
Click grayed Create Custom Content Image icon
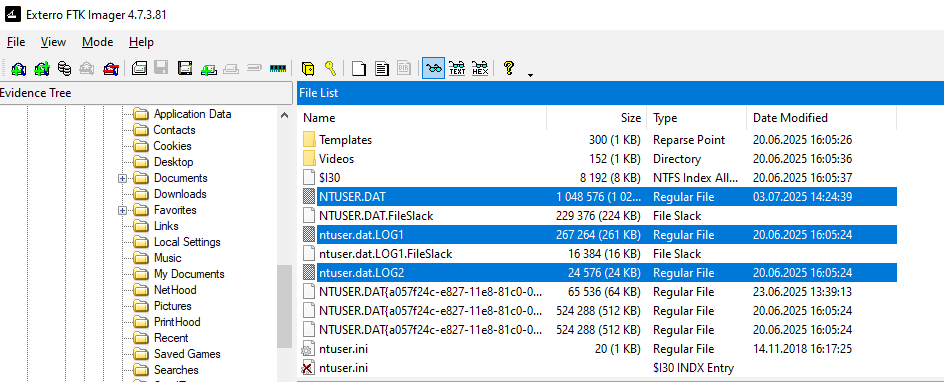231,69
